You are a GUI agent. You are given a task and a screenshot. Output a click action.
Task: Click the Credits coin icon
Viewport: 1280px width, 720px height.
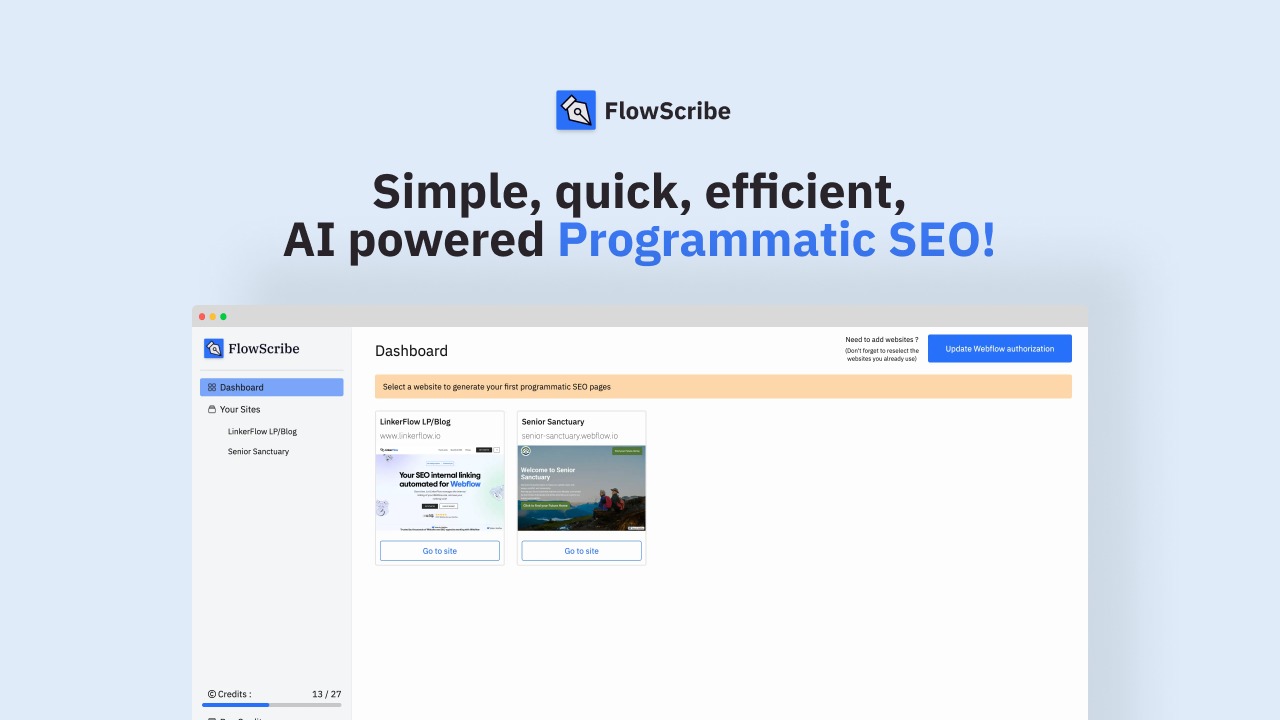[x=212, y=694]
